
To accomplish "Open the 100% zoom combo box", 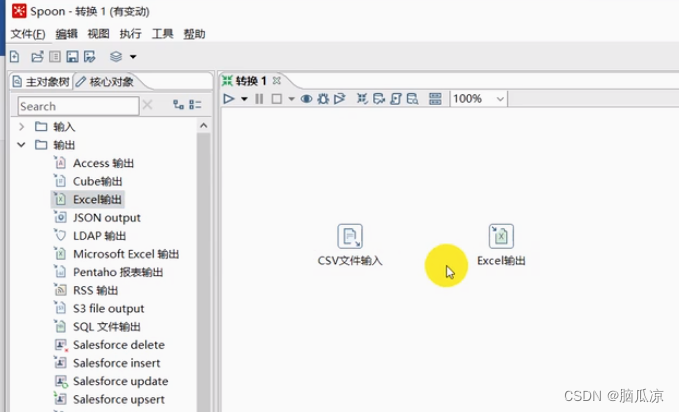I will tap(479, 99).
